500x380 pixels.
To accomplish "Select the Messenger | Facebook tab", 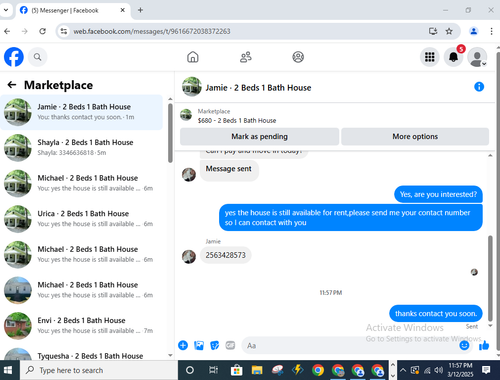I will point(73,10).
